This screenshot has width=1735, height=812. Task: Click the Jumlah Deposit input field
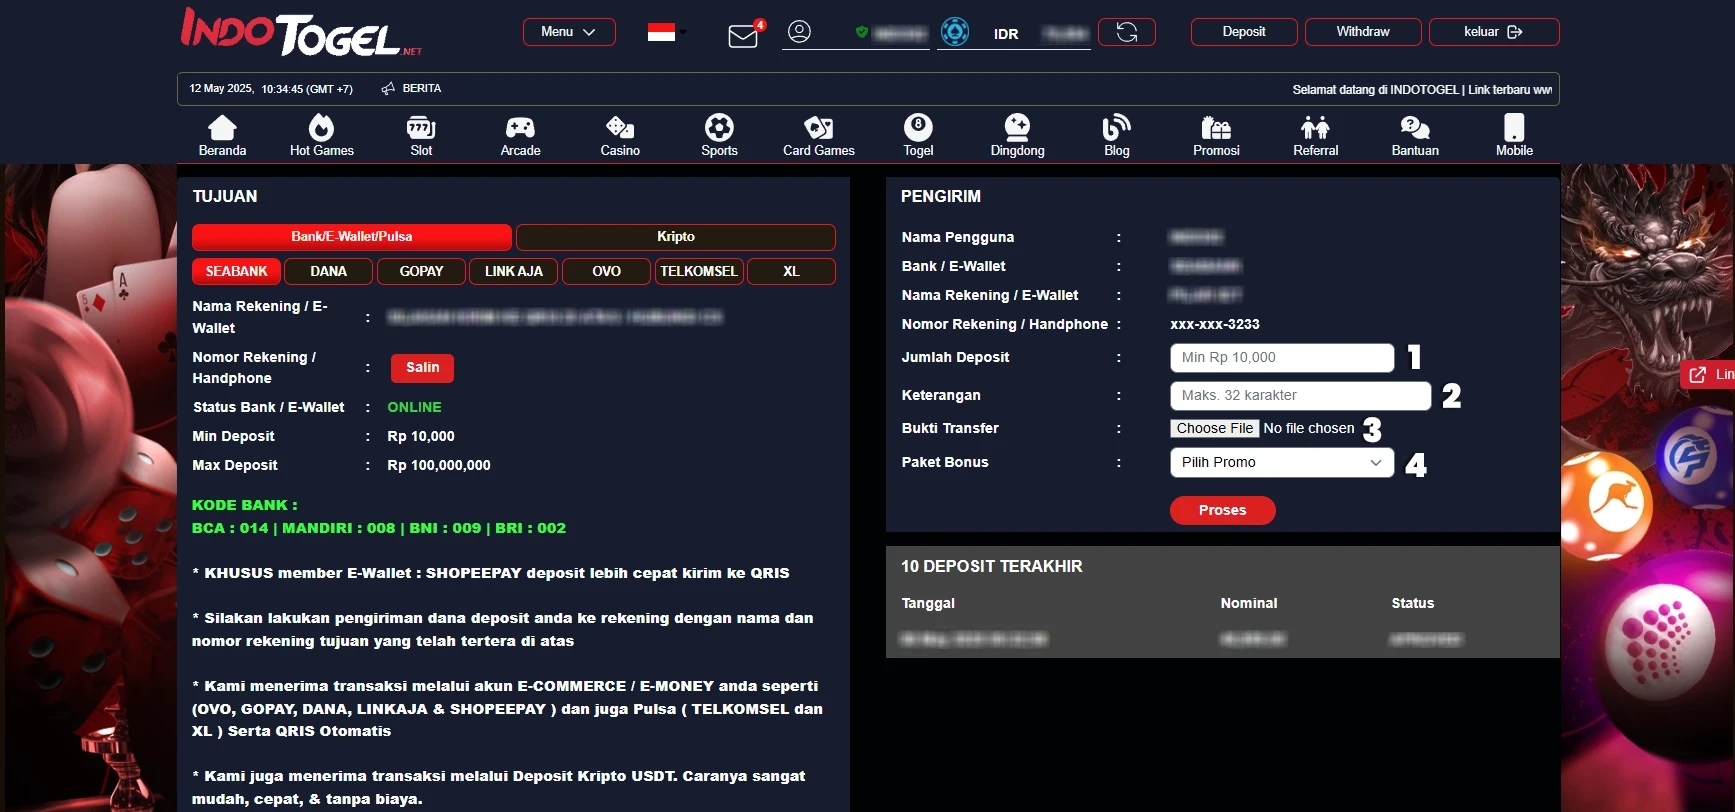[1282, 358]
